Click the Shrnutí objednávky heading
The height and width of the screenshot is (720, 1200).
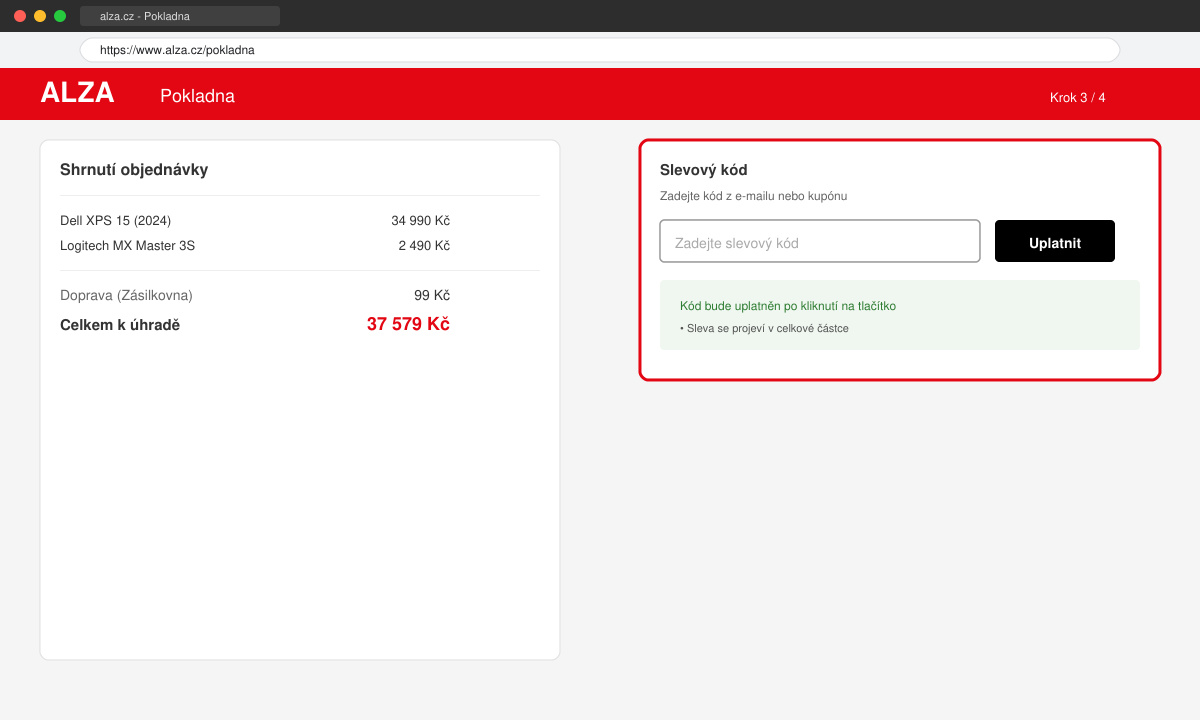(x=134, y=170)
